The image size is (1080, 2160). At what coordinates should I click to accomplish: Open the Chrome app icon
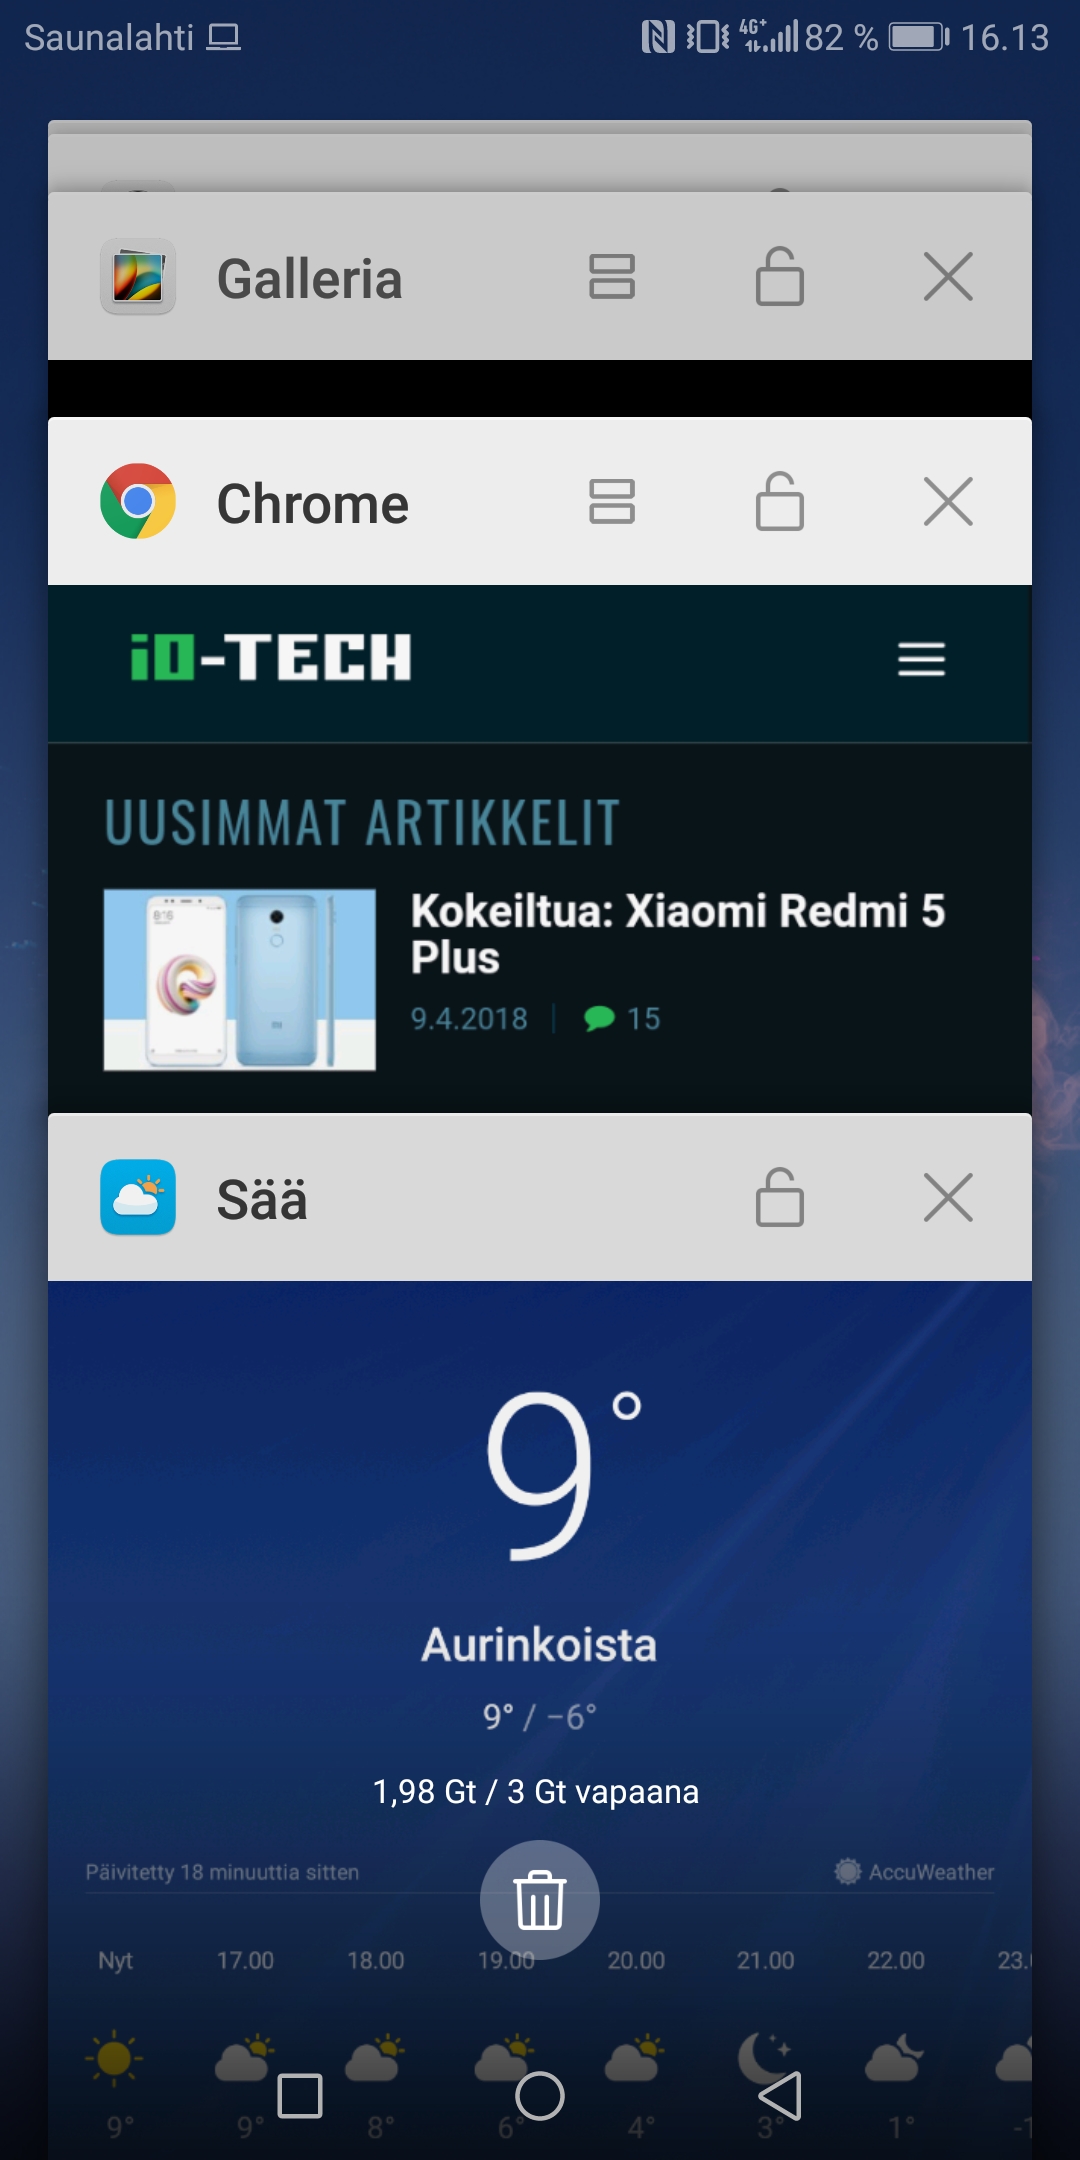click(138, 501)
